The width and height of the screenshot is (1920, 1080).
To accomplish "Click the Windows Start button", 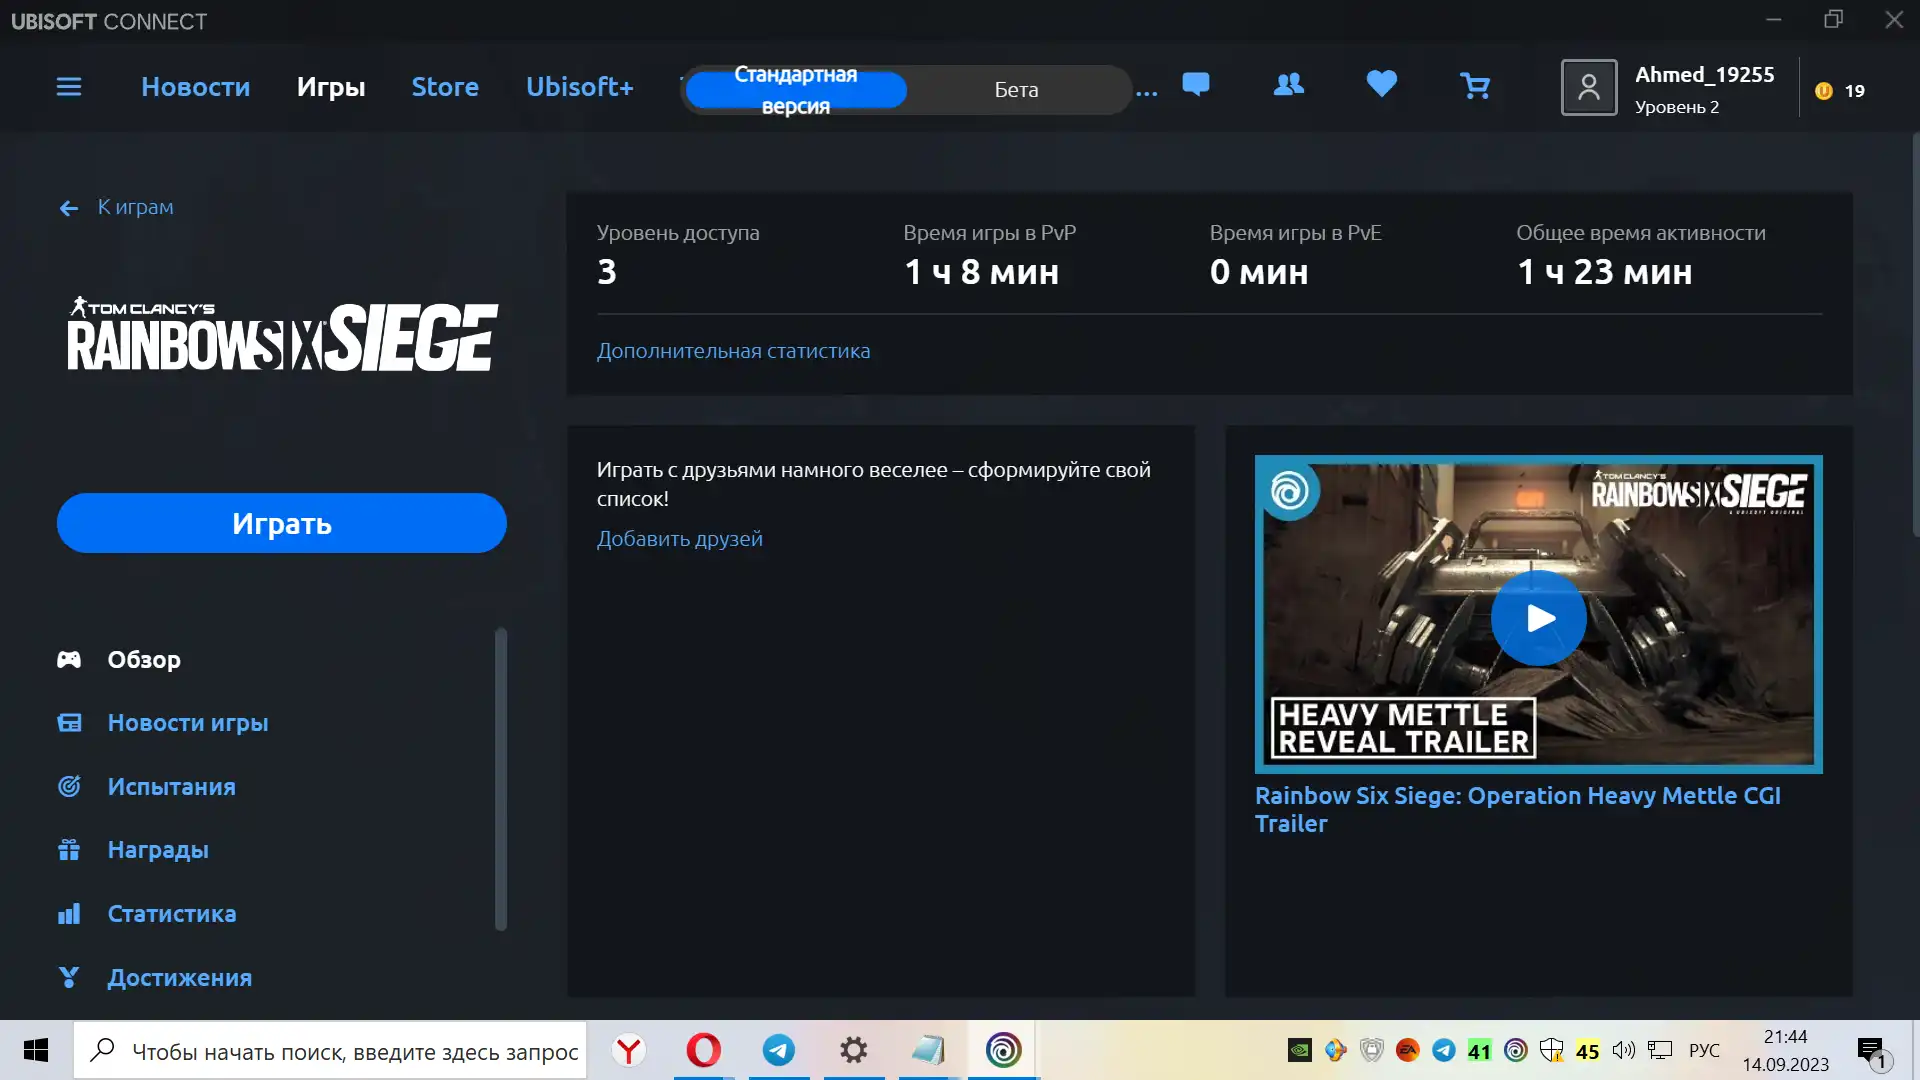I will pos(36,1050).
